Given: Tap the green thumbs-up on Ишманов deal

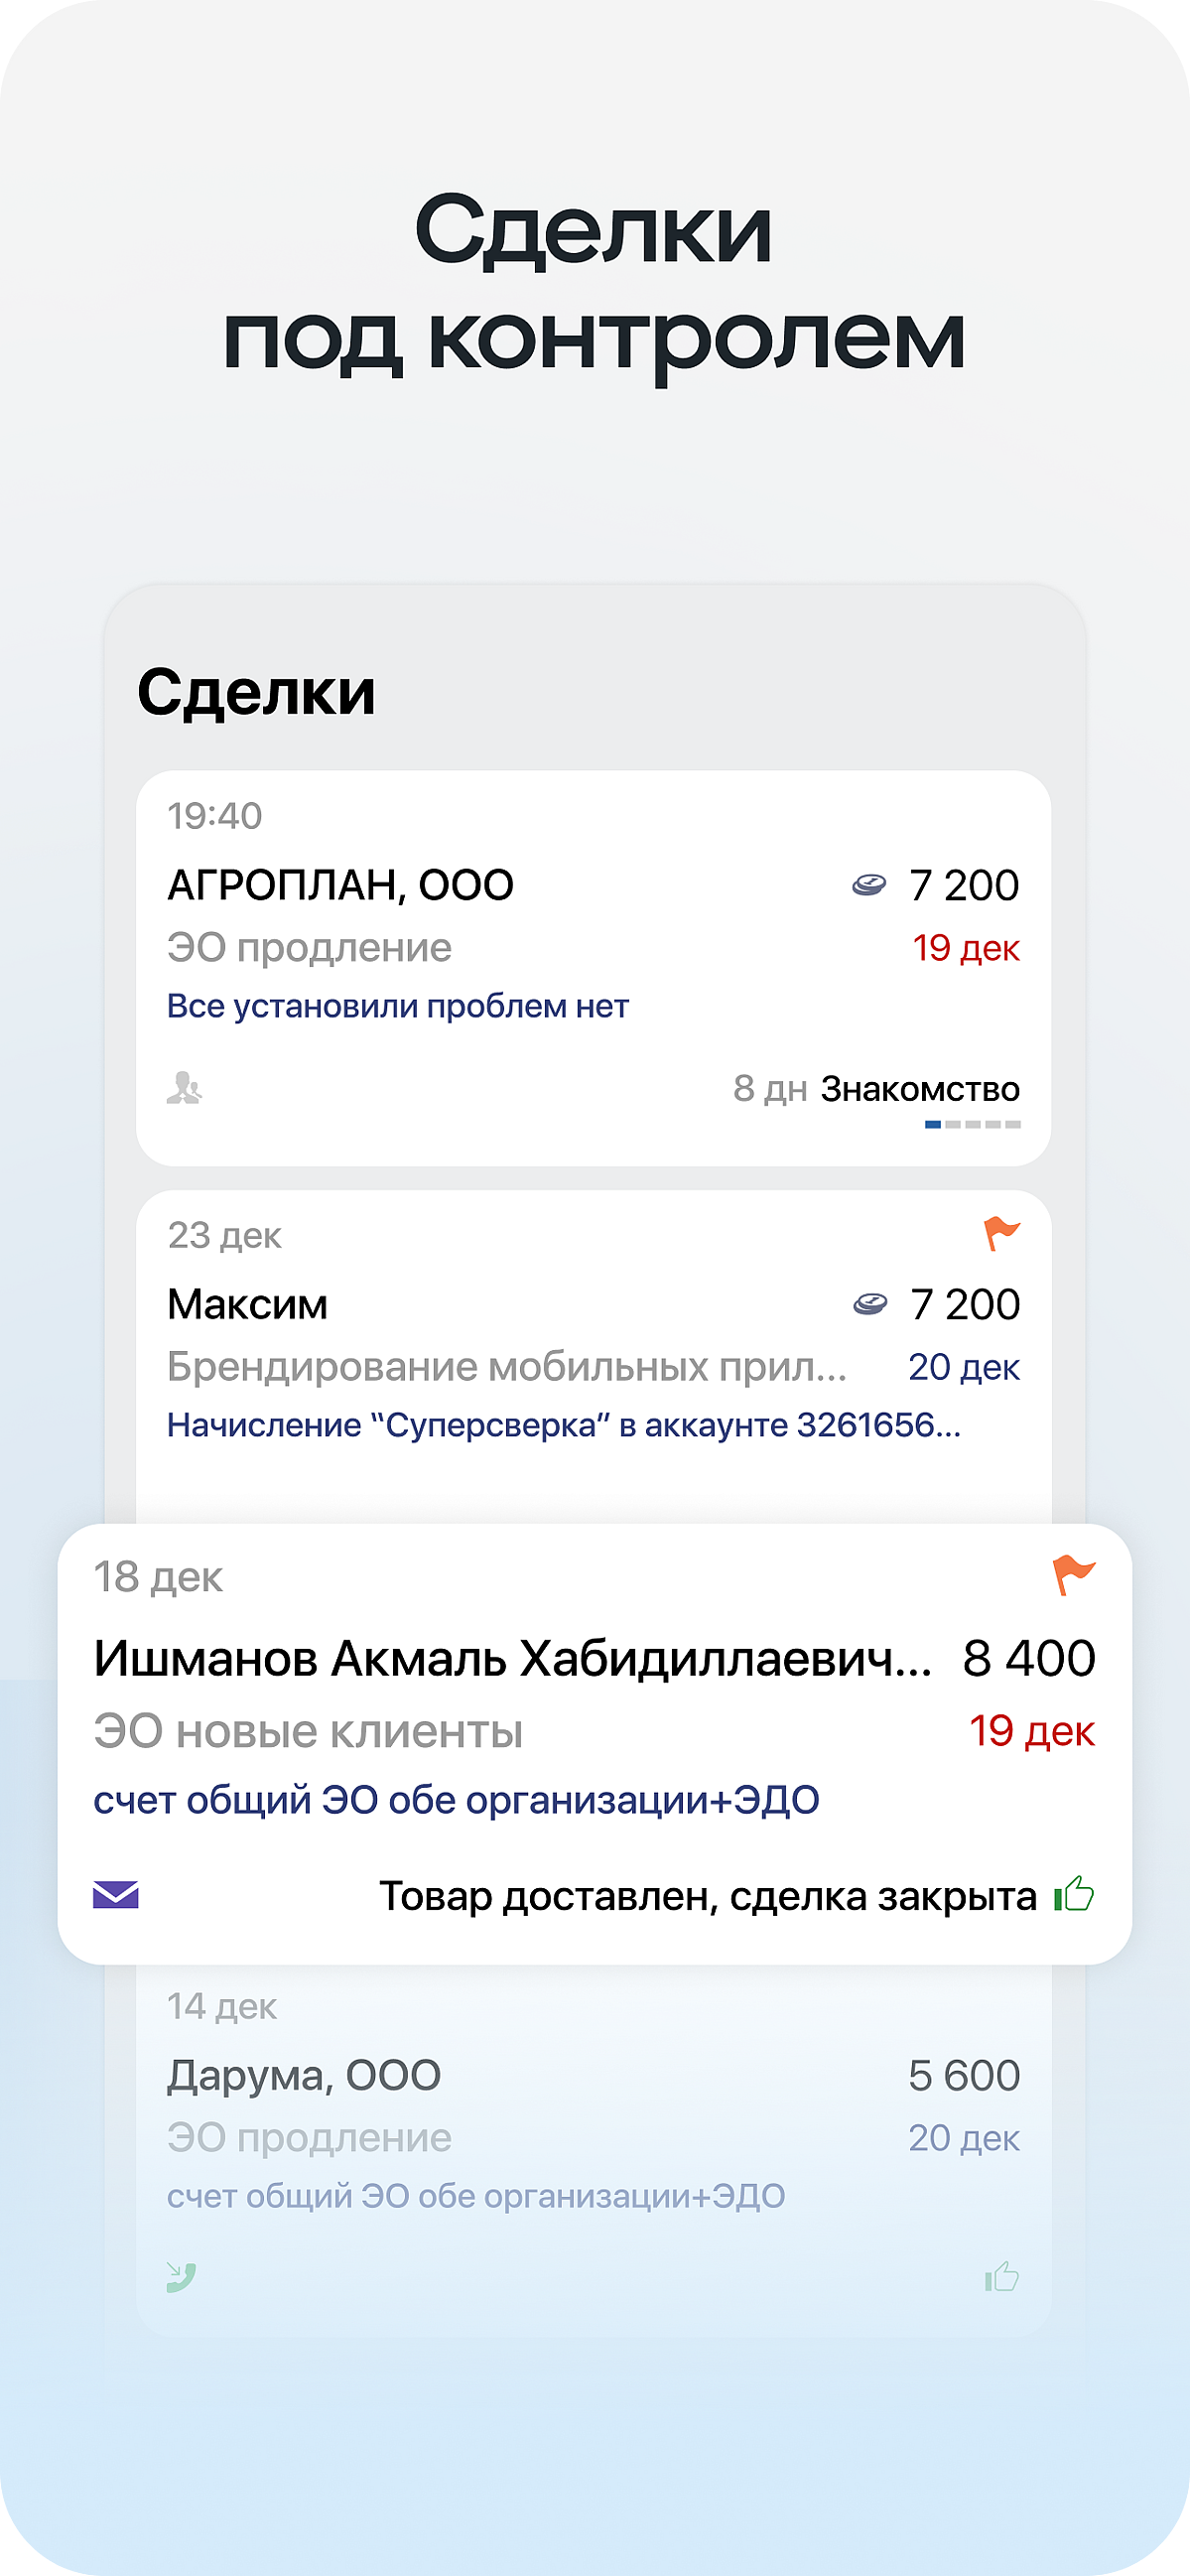Looking at the screenshot, I should pyautogui.click(x=1075, y=1894).
